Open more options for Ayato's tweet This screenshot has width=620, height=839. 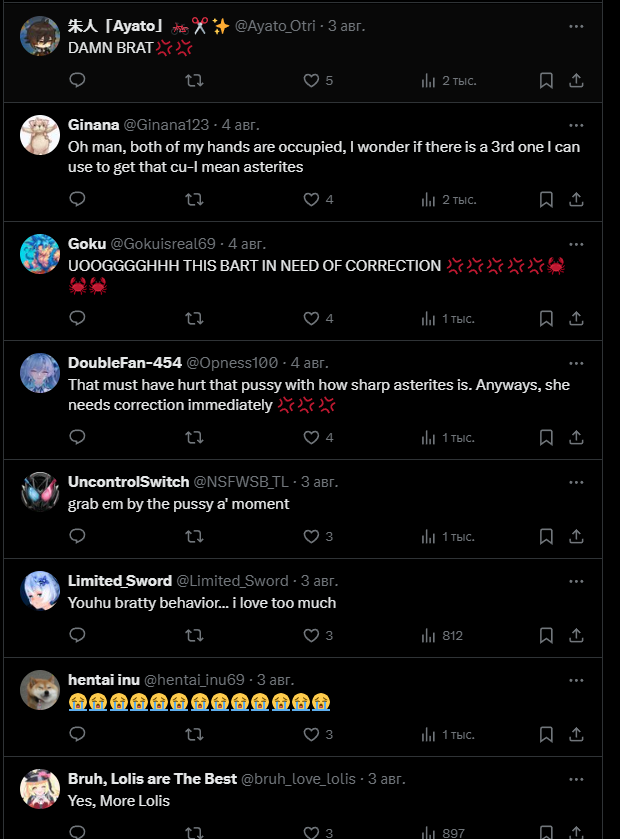point(576,26)
